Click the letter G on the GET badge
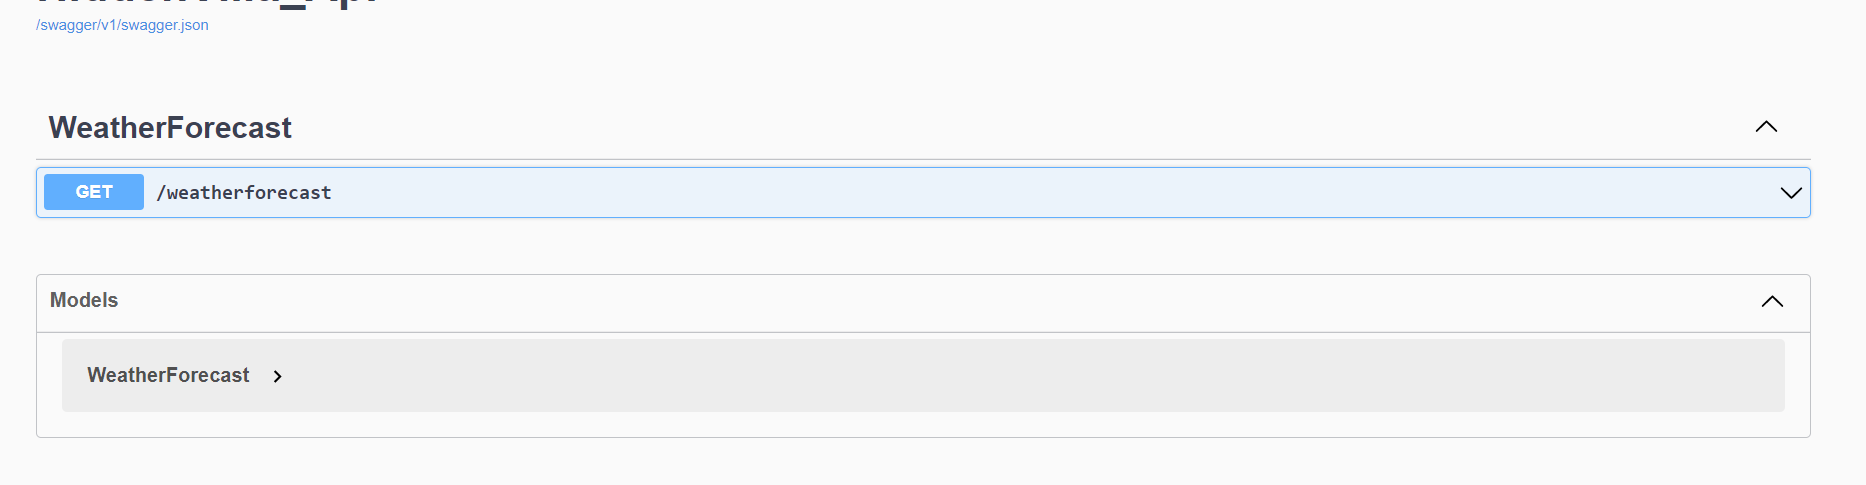This screenshot has width=1866, height=485. tap(82, 192)
